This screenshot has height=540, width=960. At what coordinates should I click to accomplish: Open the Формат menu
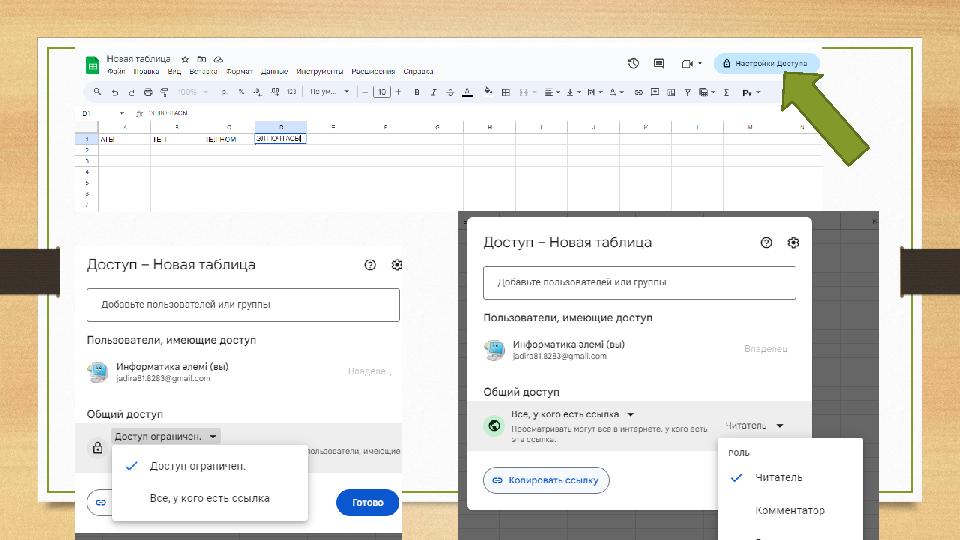pos(239,72)
